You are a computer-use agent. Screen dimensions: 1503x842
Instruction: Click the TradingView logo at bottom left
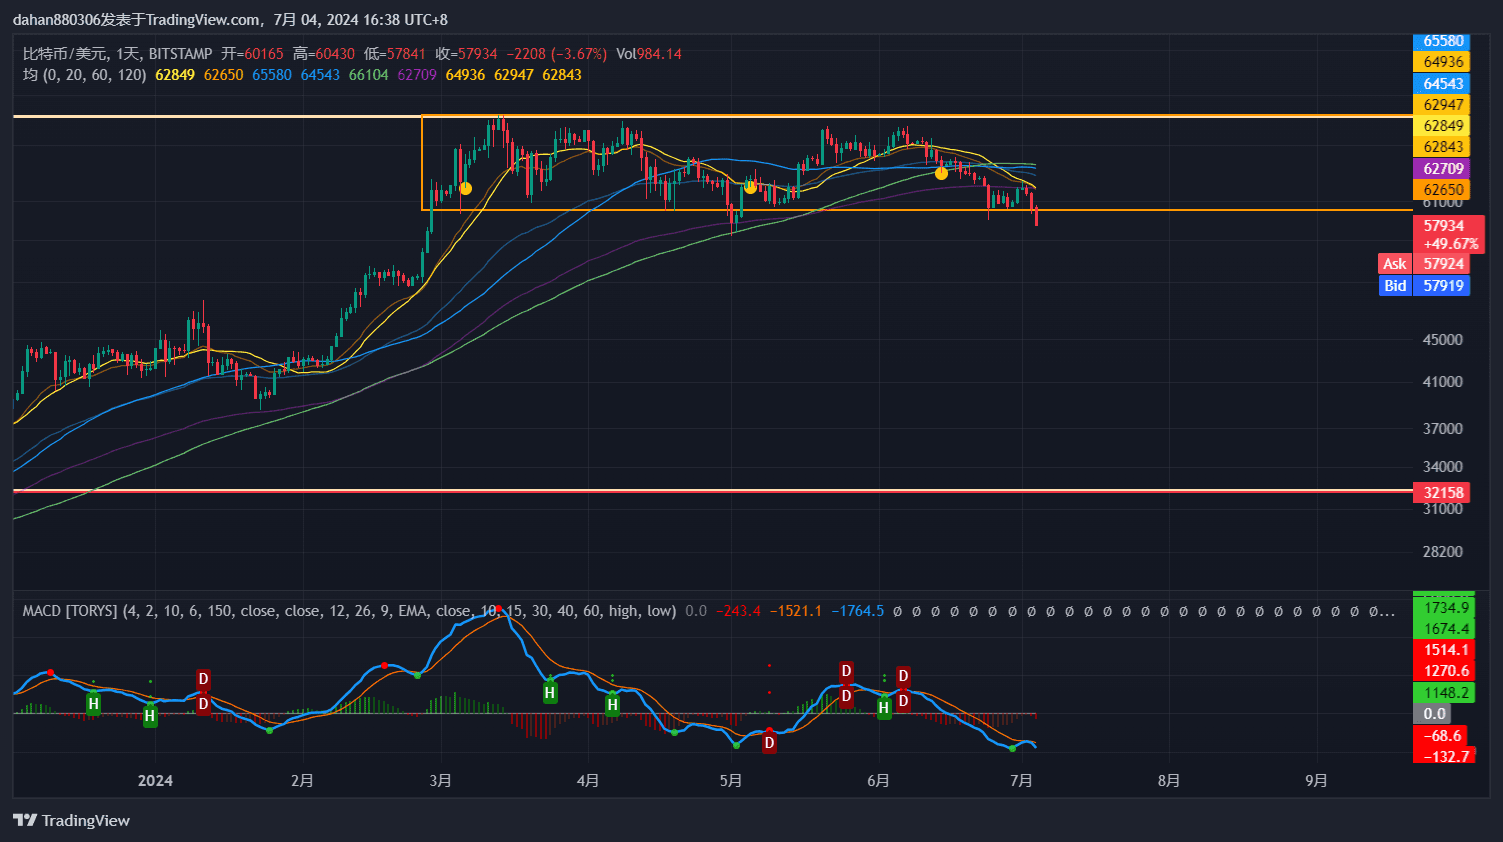click(x=72, y=820)
